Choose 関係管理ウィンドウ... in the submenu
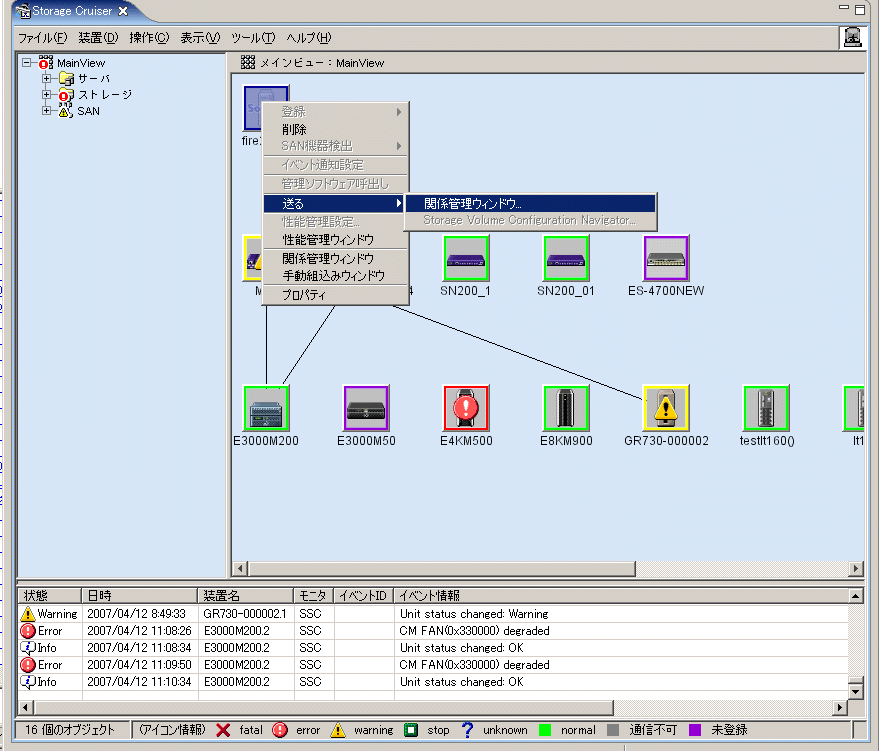 click(x=472, y=203)
